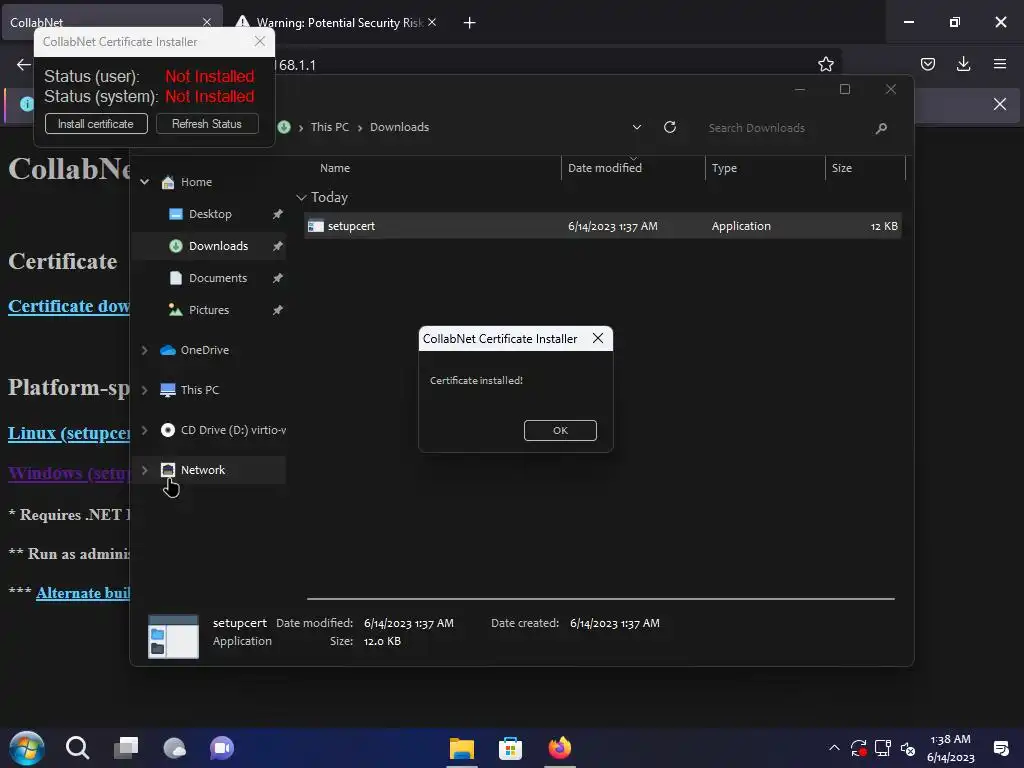Open Desktop in the Explorer sidebar
The width and height of the screenshot is (1024, 768).
[210, 214]
